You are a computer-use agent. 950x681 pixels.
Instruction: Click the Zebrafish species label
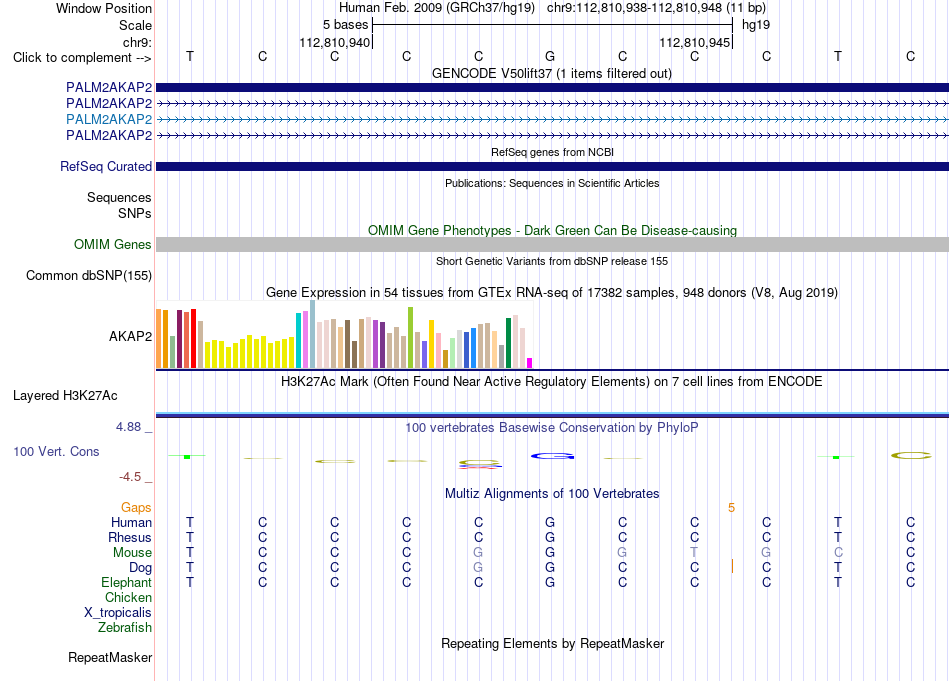(125, 628)
